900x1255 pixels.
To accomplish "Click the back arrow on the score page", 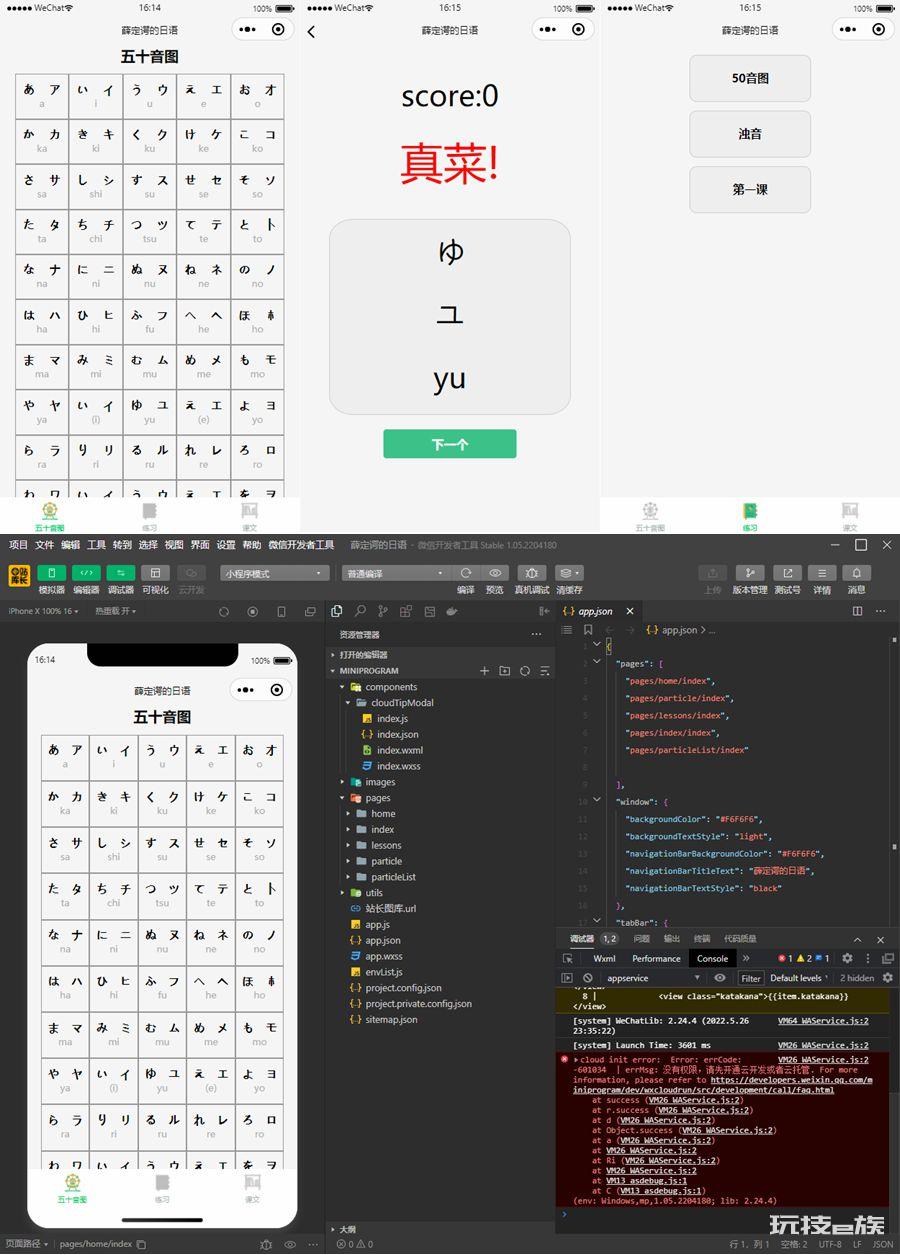I will tap(311, 32).
